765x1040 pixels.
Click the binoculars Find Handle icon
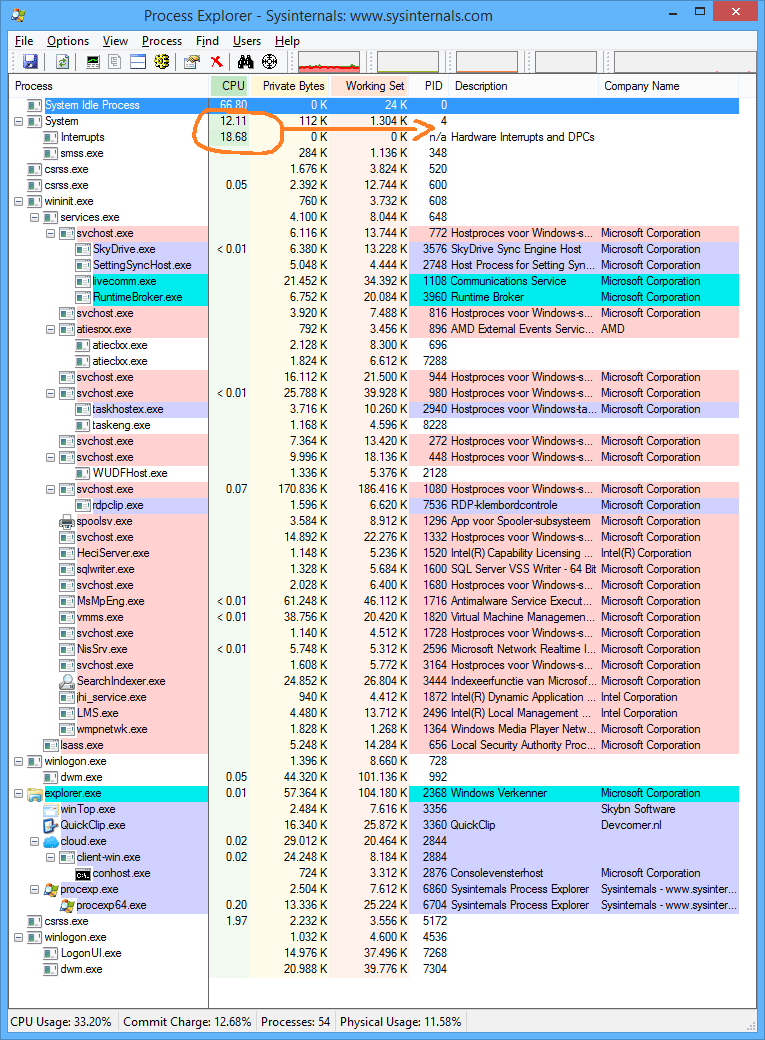coord(246,62)
